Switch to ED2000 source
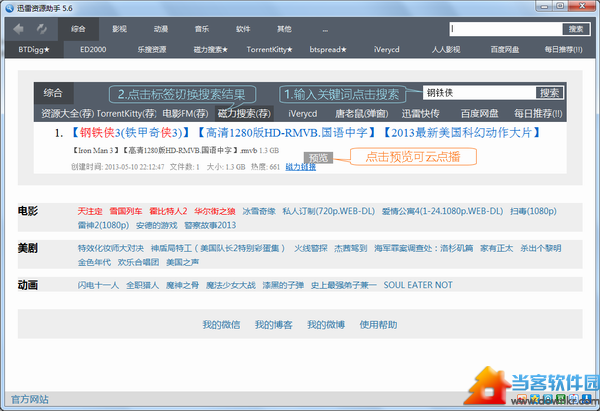 (93, 49)
